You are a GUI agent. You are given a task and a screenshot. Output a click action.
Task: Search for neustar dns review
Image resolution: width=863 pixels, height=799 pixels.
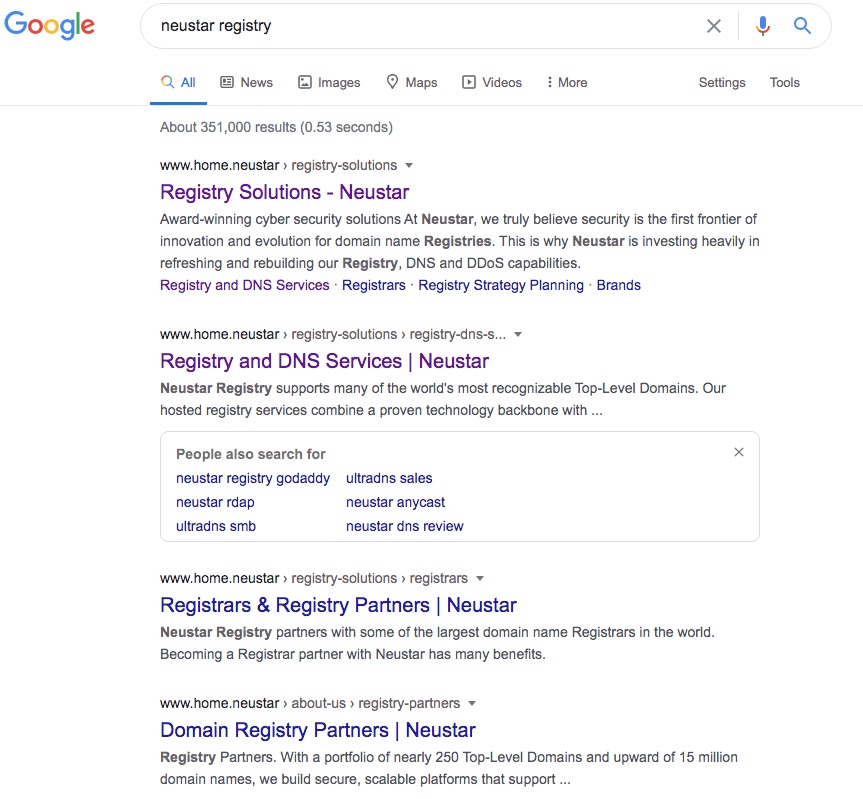[405, 526]
